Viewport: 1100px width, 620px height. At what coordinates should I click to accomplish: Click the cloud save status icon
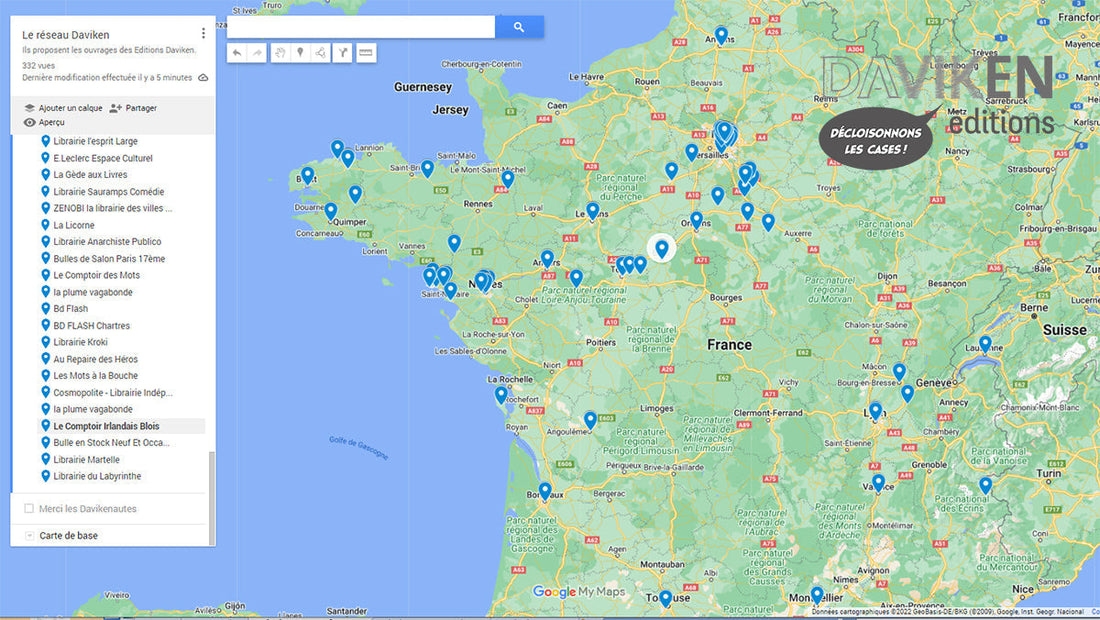(x=203, y=77)
